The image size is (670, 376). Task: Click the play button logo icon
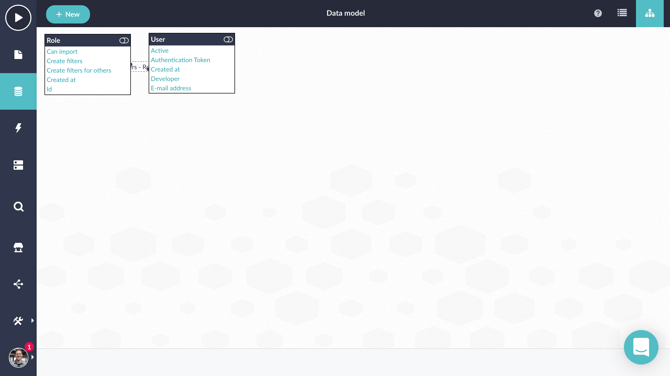click(x=18, y=18)
